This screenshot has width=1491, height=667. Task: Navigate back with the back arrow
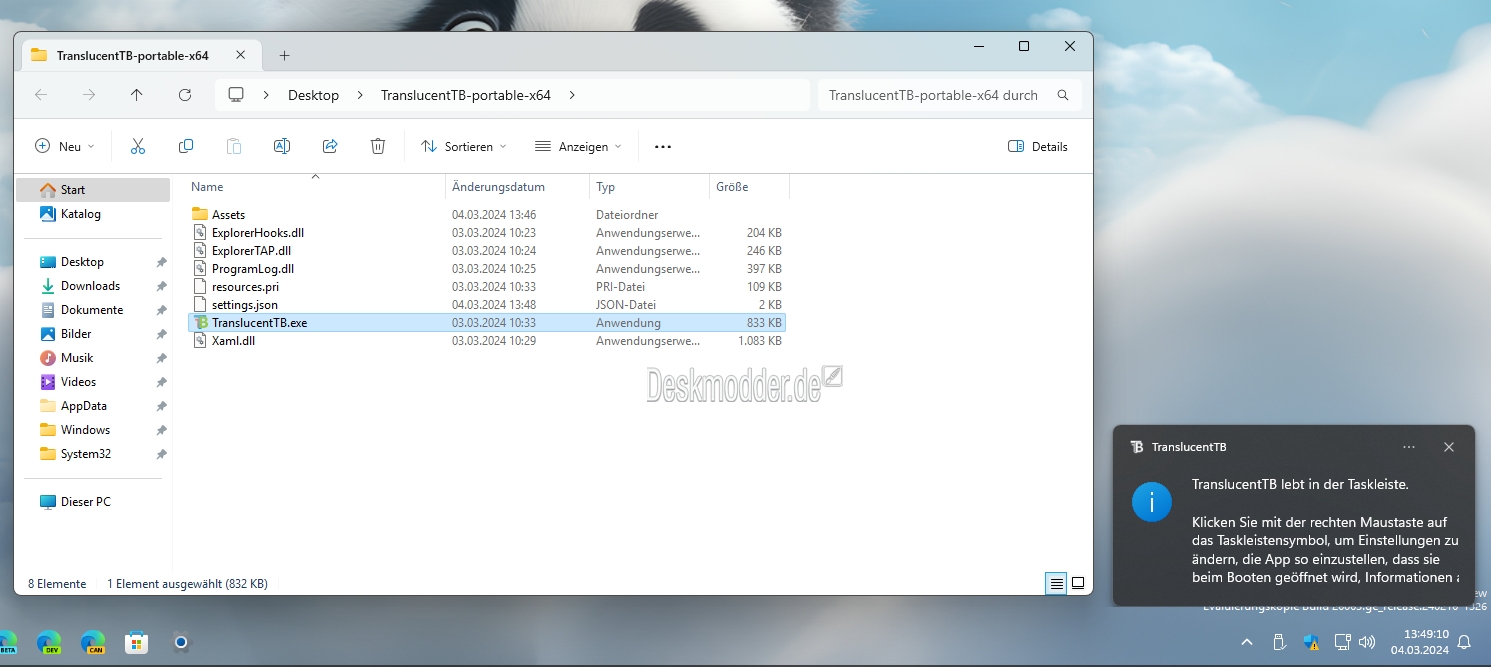tap(41, 95)
